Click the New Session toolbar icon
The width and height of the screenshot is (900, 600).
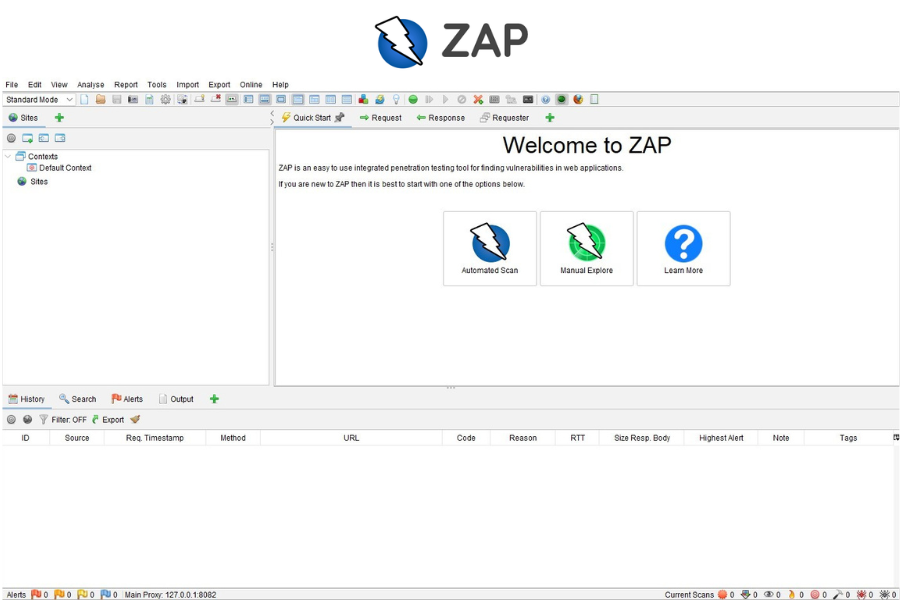[84, 99]
